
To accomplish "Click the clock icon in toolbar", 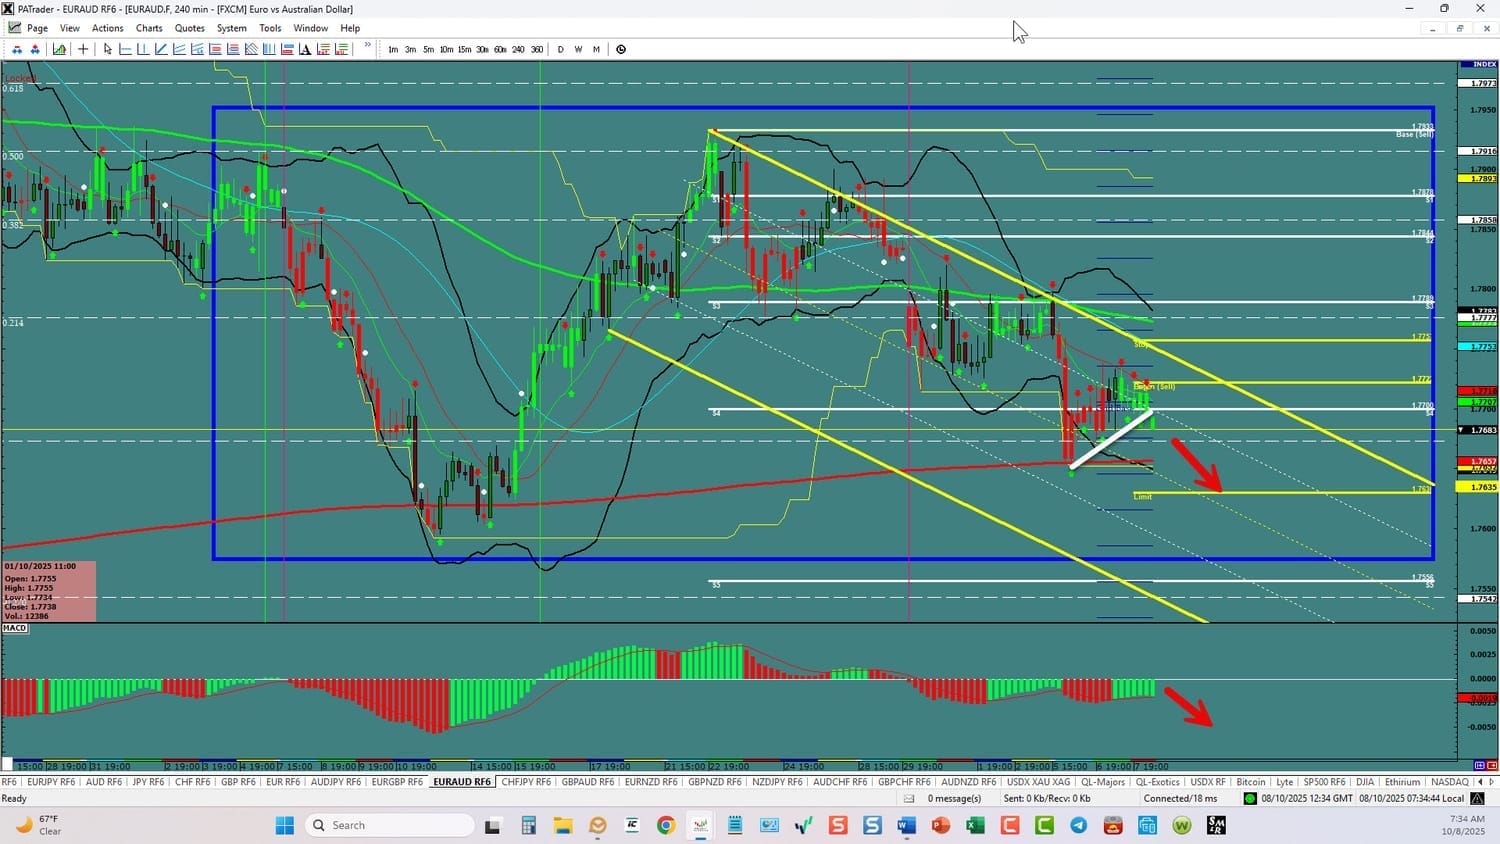I will point(621,49).
